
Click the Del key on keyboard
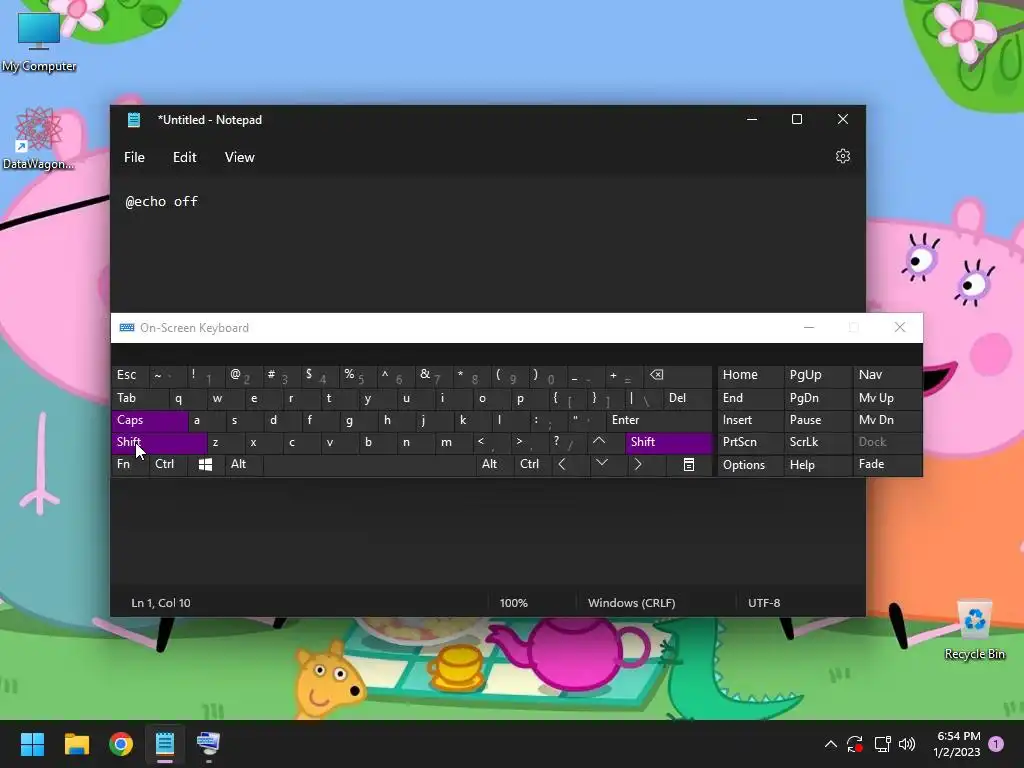(687, 398)
